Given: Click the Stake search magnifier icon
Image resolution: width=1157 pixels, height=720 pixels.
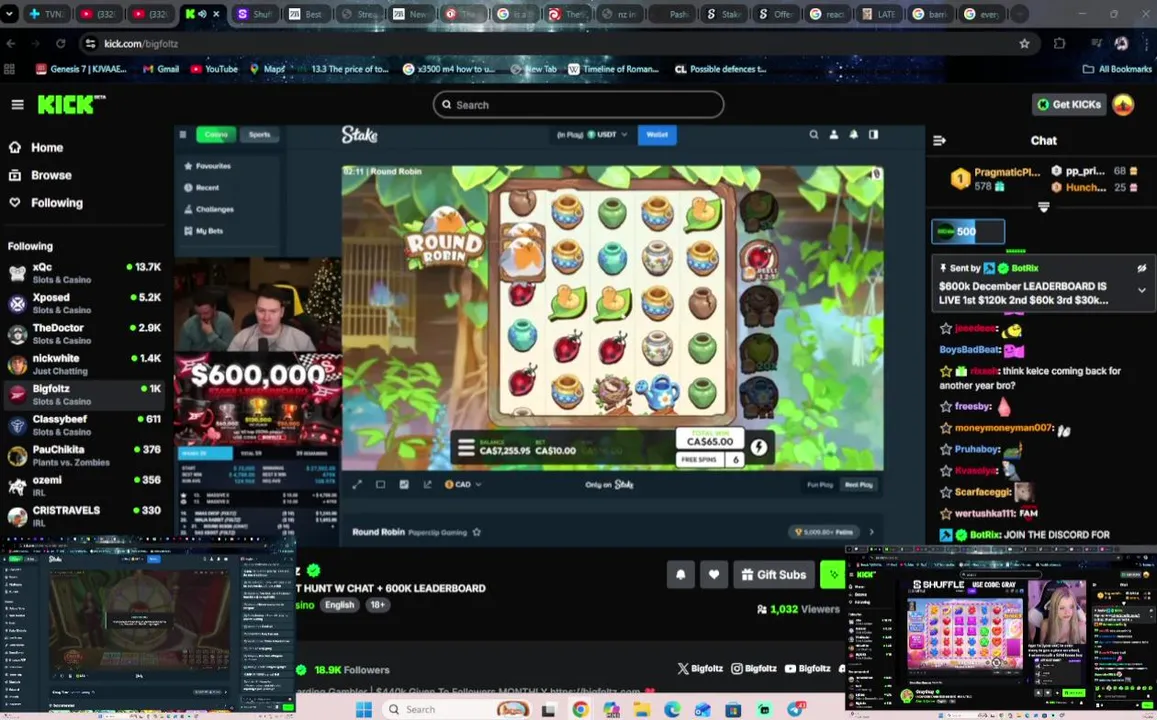Looking at the screenshot, I should [x=814, y=134].
